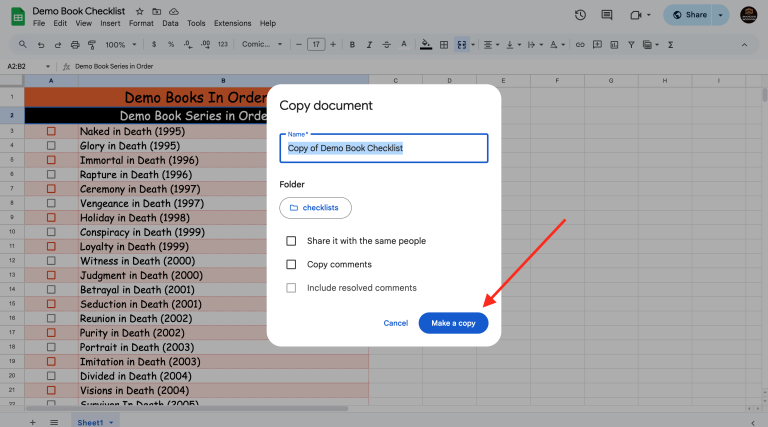Click the document Name input field
The width and height of the screenshot is (768, 427).
[384, 148]
